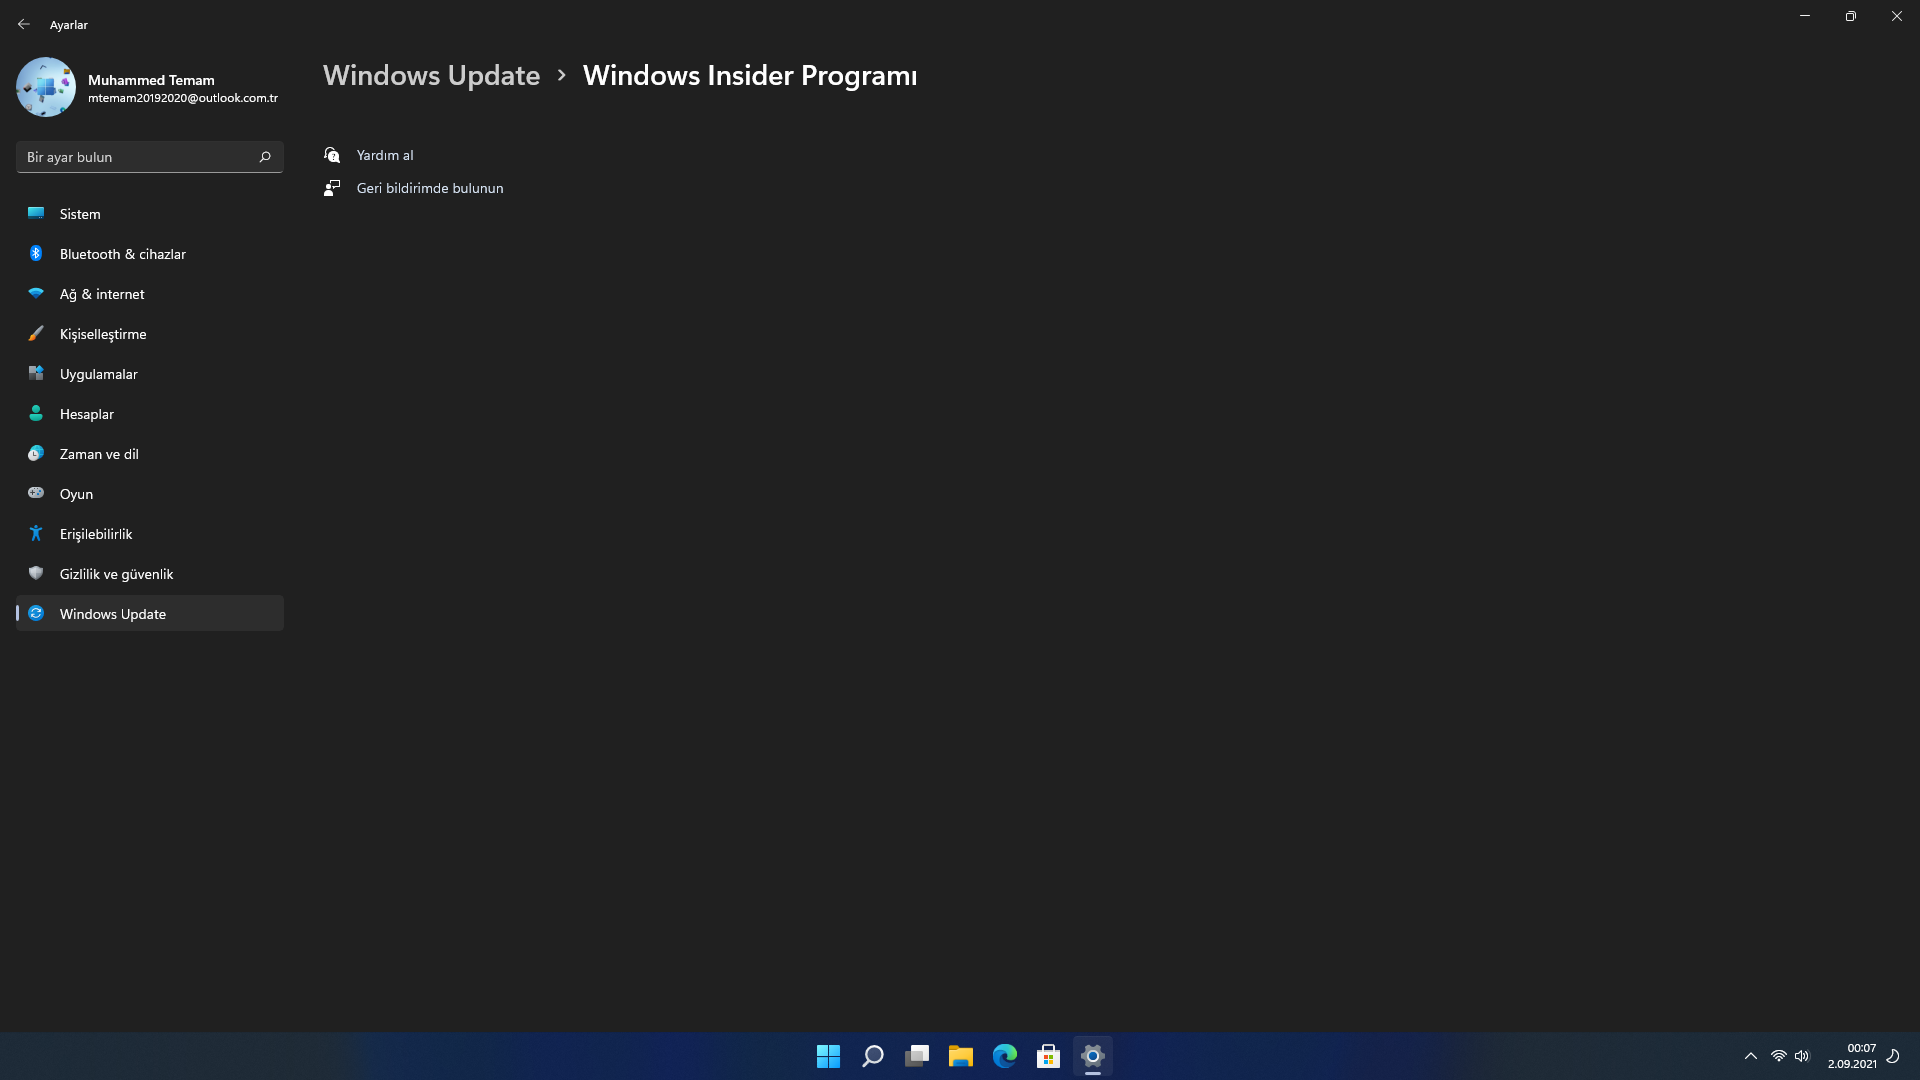Open Ağ & internet settings
This screenshot has height=1080, width=1920.
coord(101,294)
